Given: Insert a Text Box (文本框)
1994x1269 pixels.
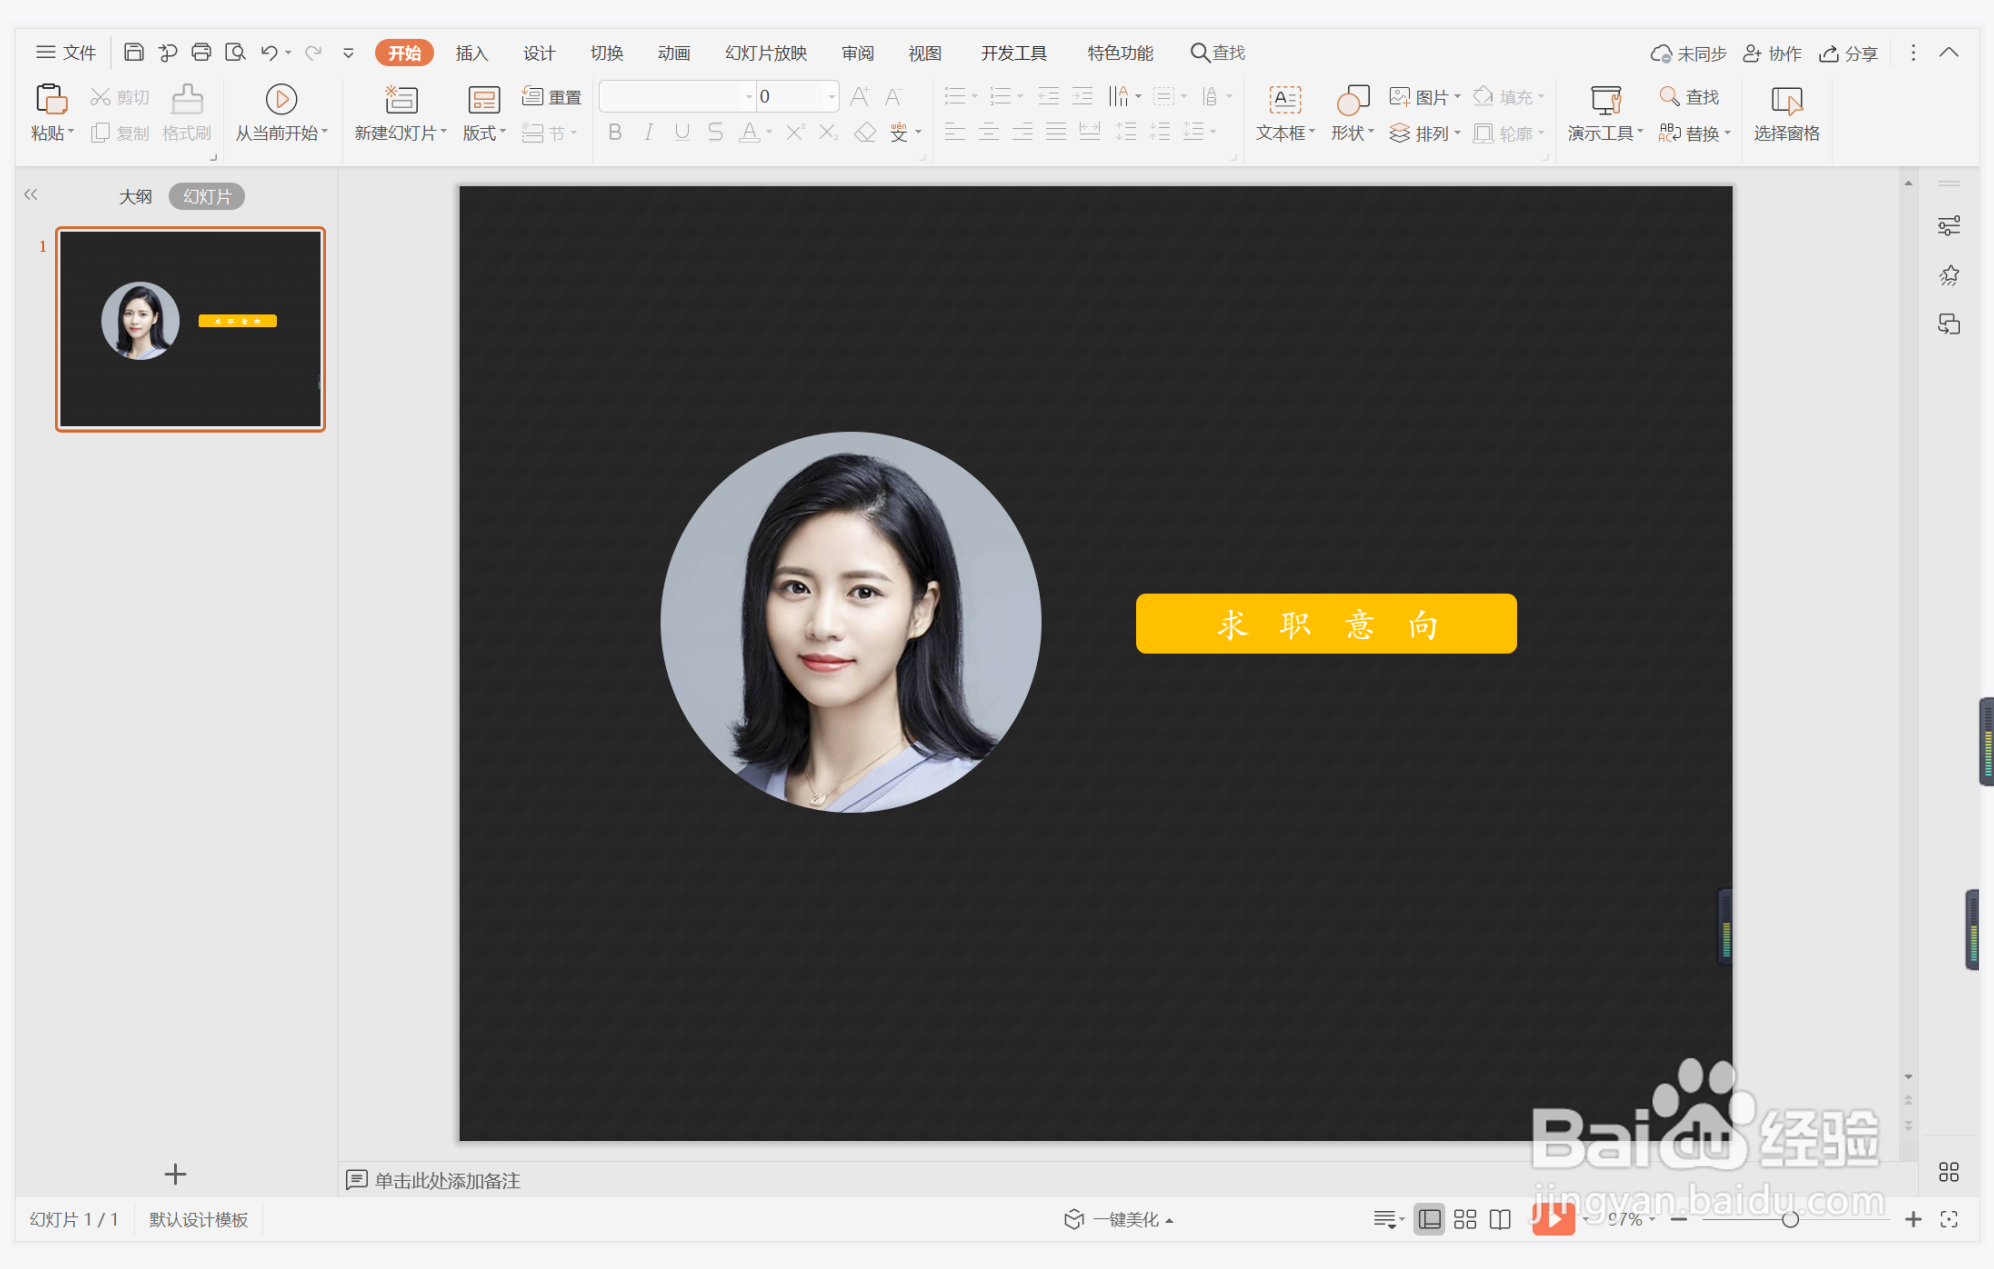Looking at the screenshot, I should (x=1285, y=113).
